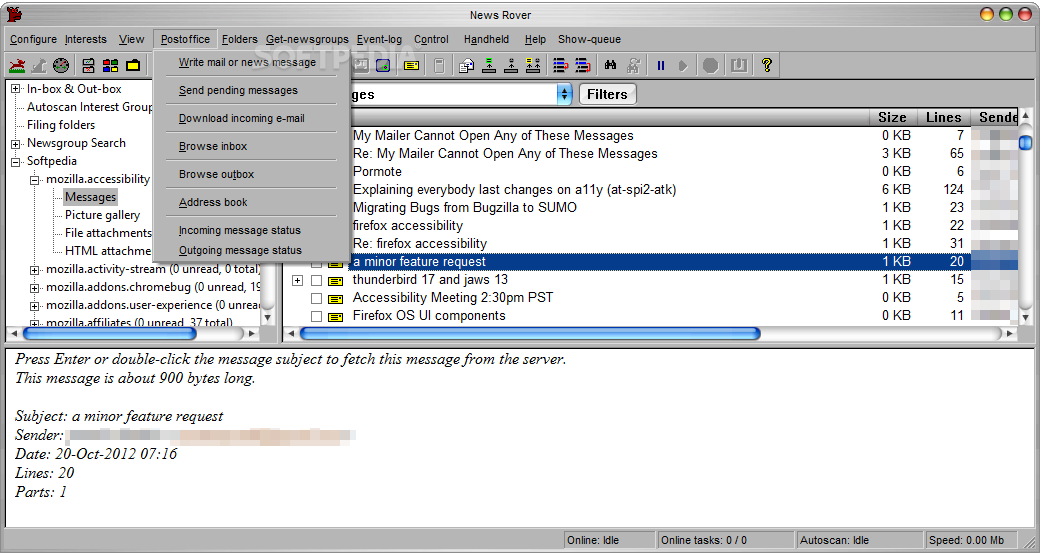Click the blue pause toolbar button

(x=661, y=65)
